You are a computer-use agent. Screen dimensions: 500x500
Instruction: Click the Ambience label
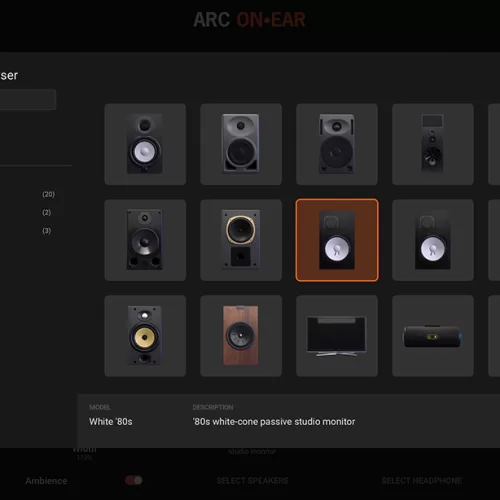46,481
